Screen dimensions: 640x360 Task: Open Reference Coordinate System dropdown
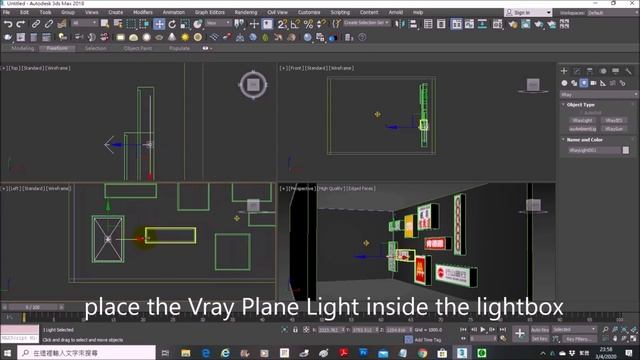219,23
